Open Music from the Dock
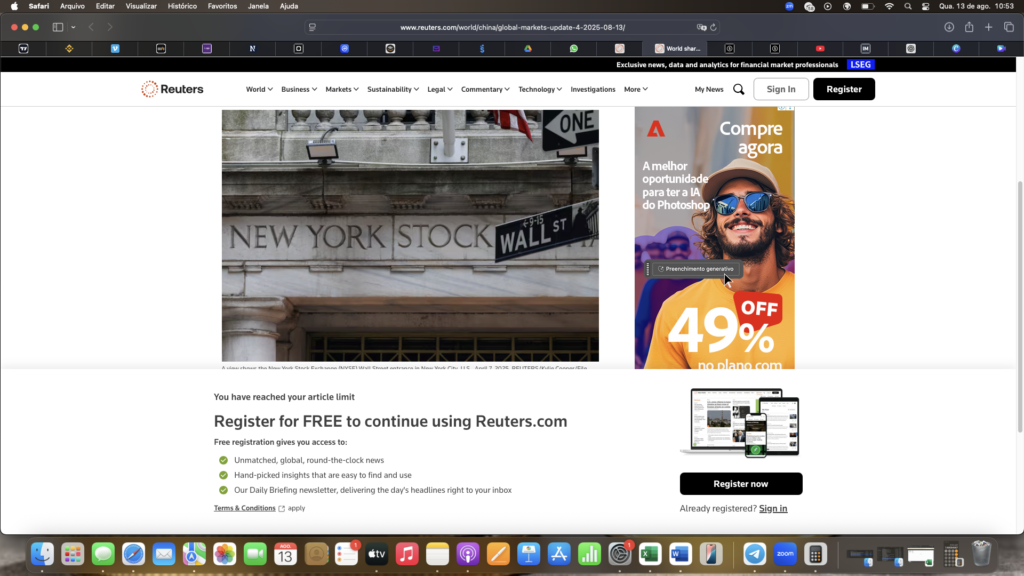The width and height of the screenshot is (1024, 576). coord(407,554)
